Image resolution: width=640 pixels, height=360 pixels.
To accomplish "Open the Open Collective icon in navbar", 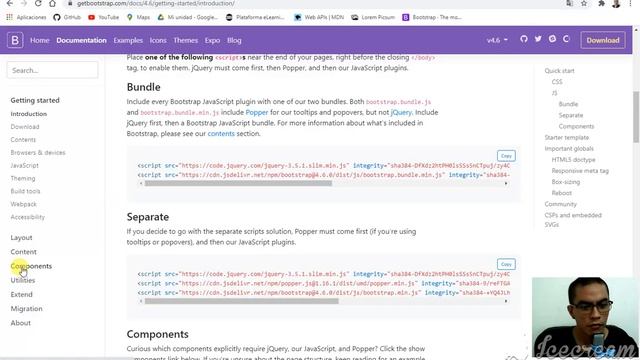I will [566, 39].
